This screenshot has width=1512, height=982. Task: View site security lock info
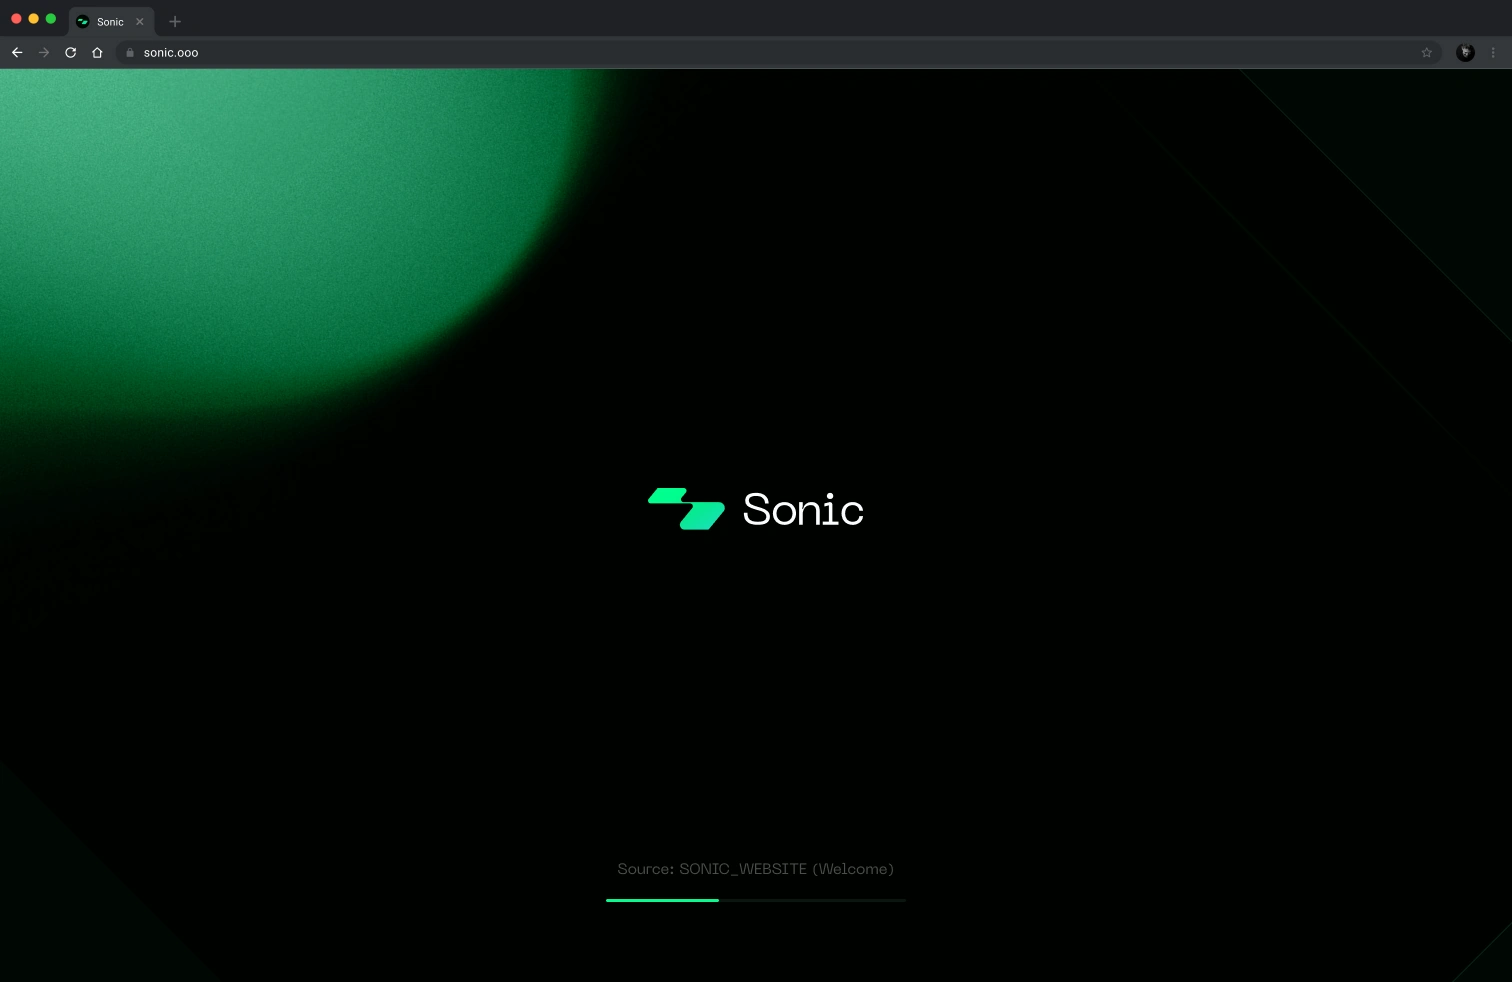coord(130,53)
